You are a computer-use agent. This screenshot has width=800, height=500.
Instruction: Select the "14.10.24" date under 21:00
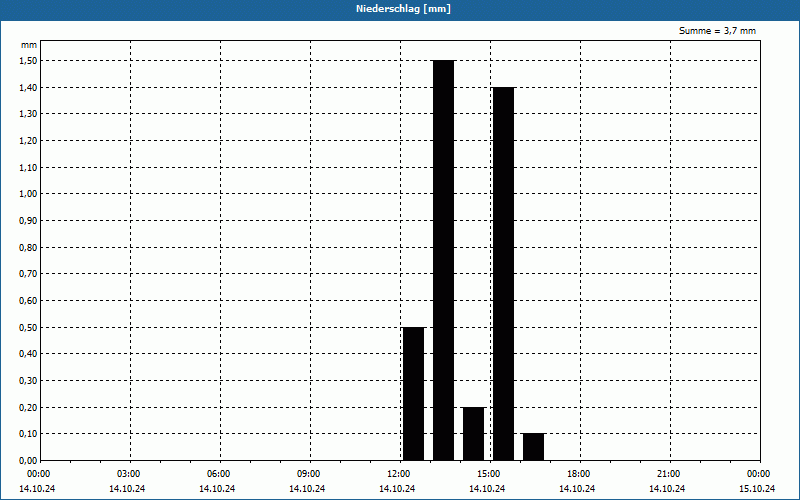pos(667,489)
